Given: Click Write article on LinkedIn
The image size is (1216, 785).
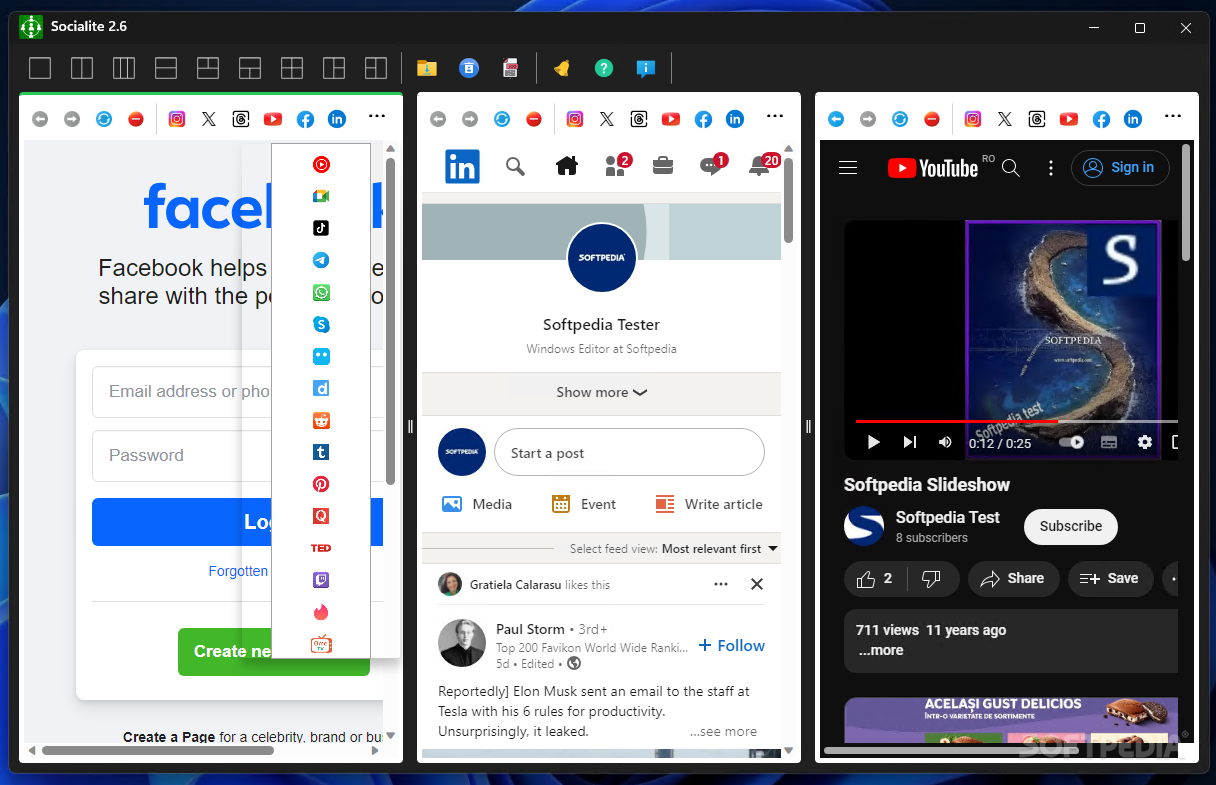Looking at the screenshot, I should click(709, 504).
